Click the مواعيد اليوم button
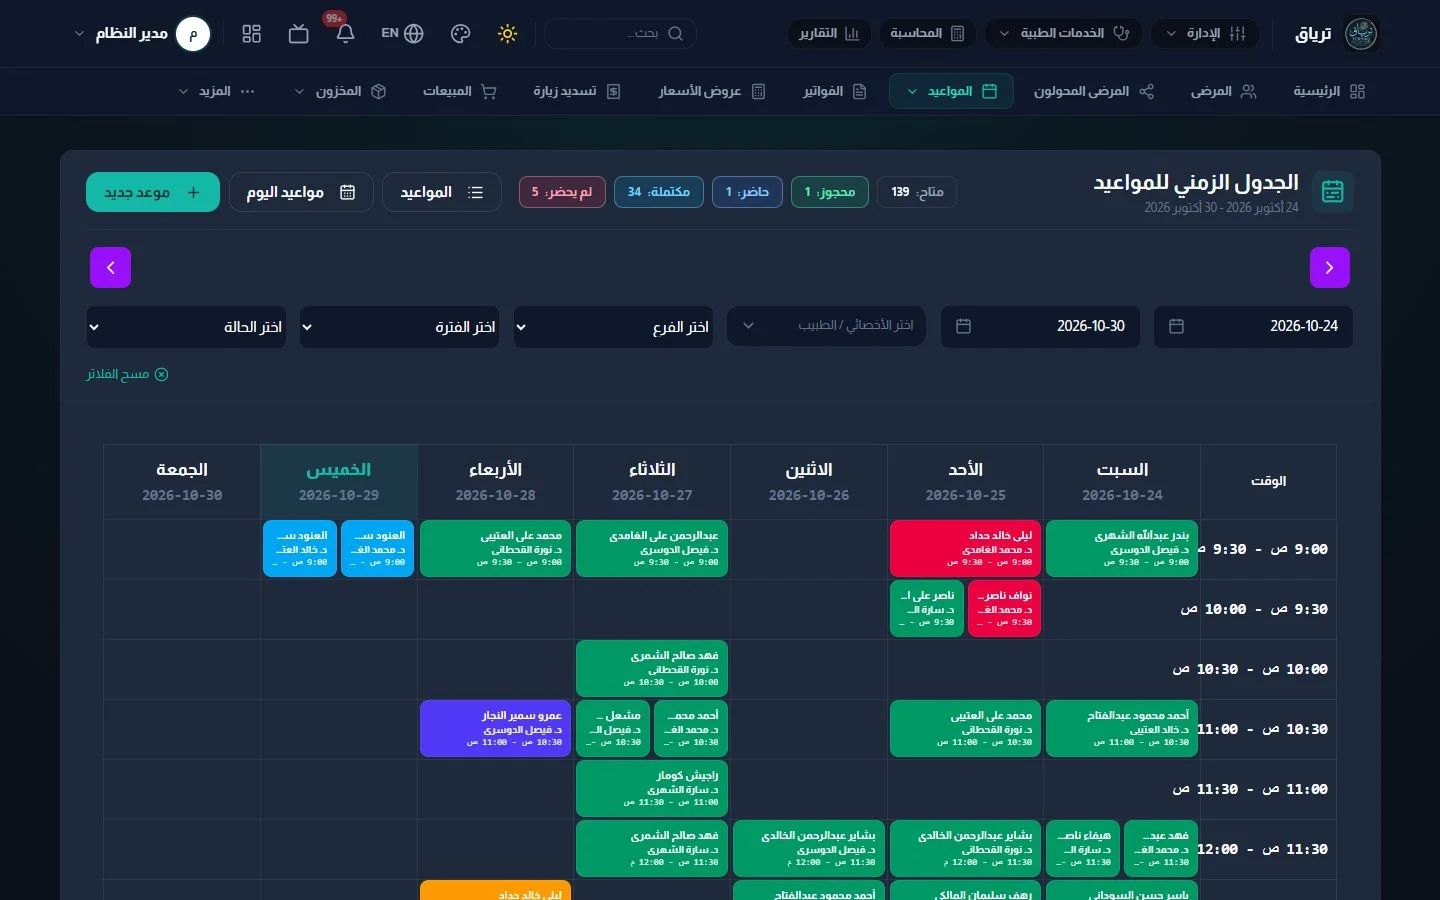The height and width of the screenshot is (900, 1440). coord(301,192)
